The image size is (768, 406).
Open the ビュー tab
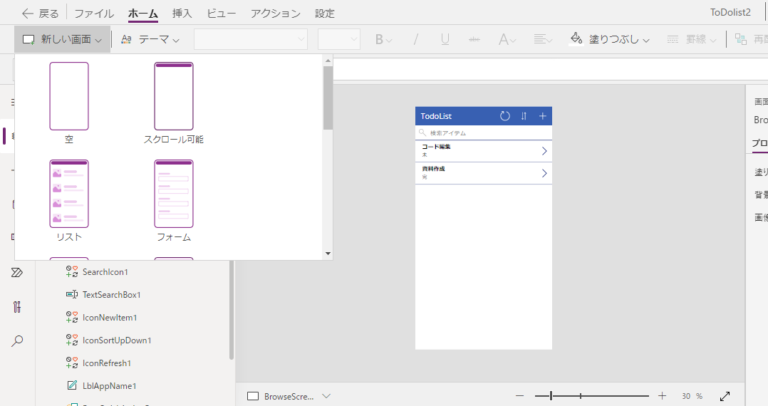click(221, 14)
